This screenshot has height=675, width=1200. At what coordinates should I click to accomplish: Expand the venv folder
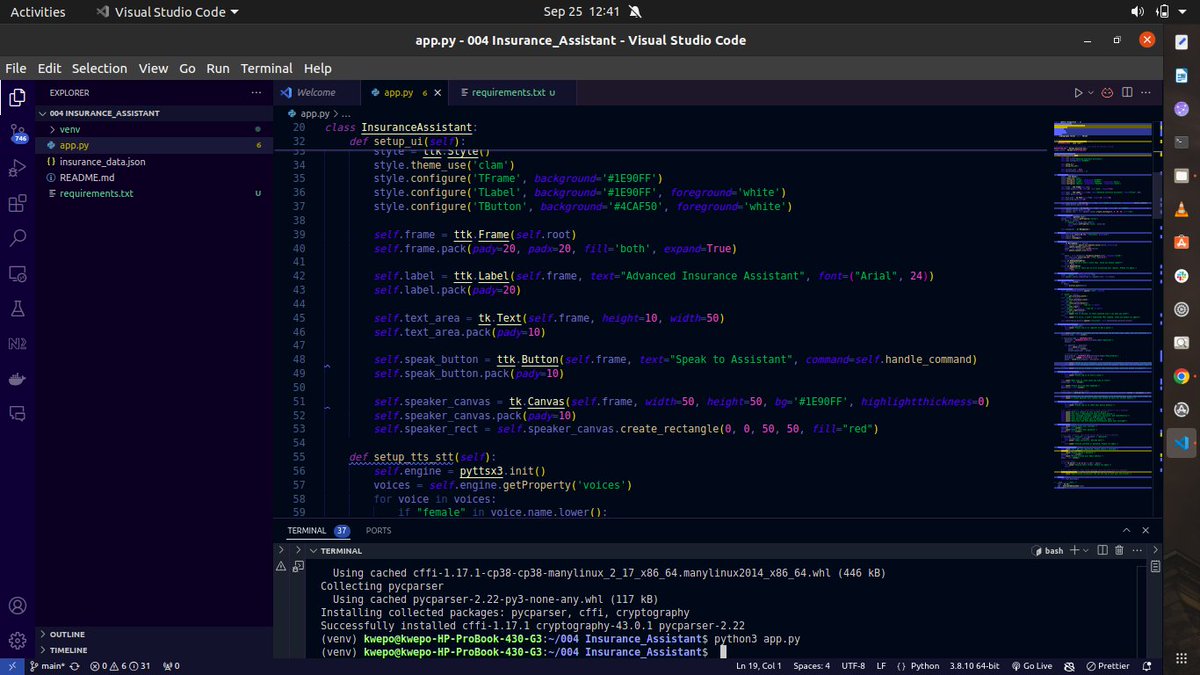pyautogui.click(x=155, y=129)
